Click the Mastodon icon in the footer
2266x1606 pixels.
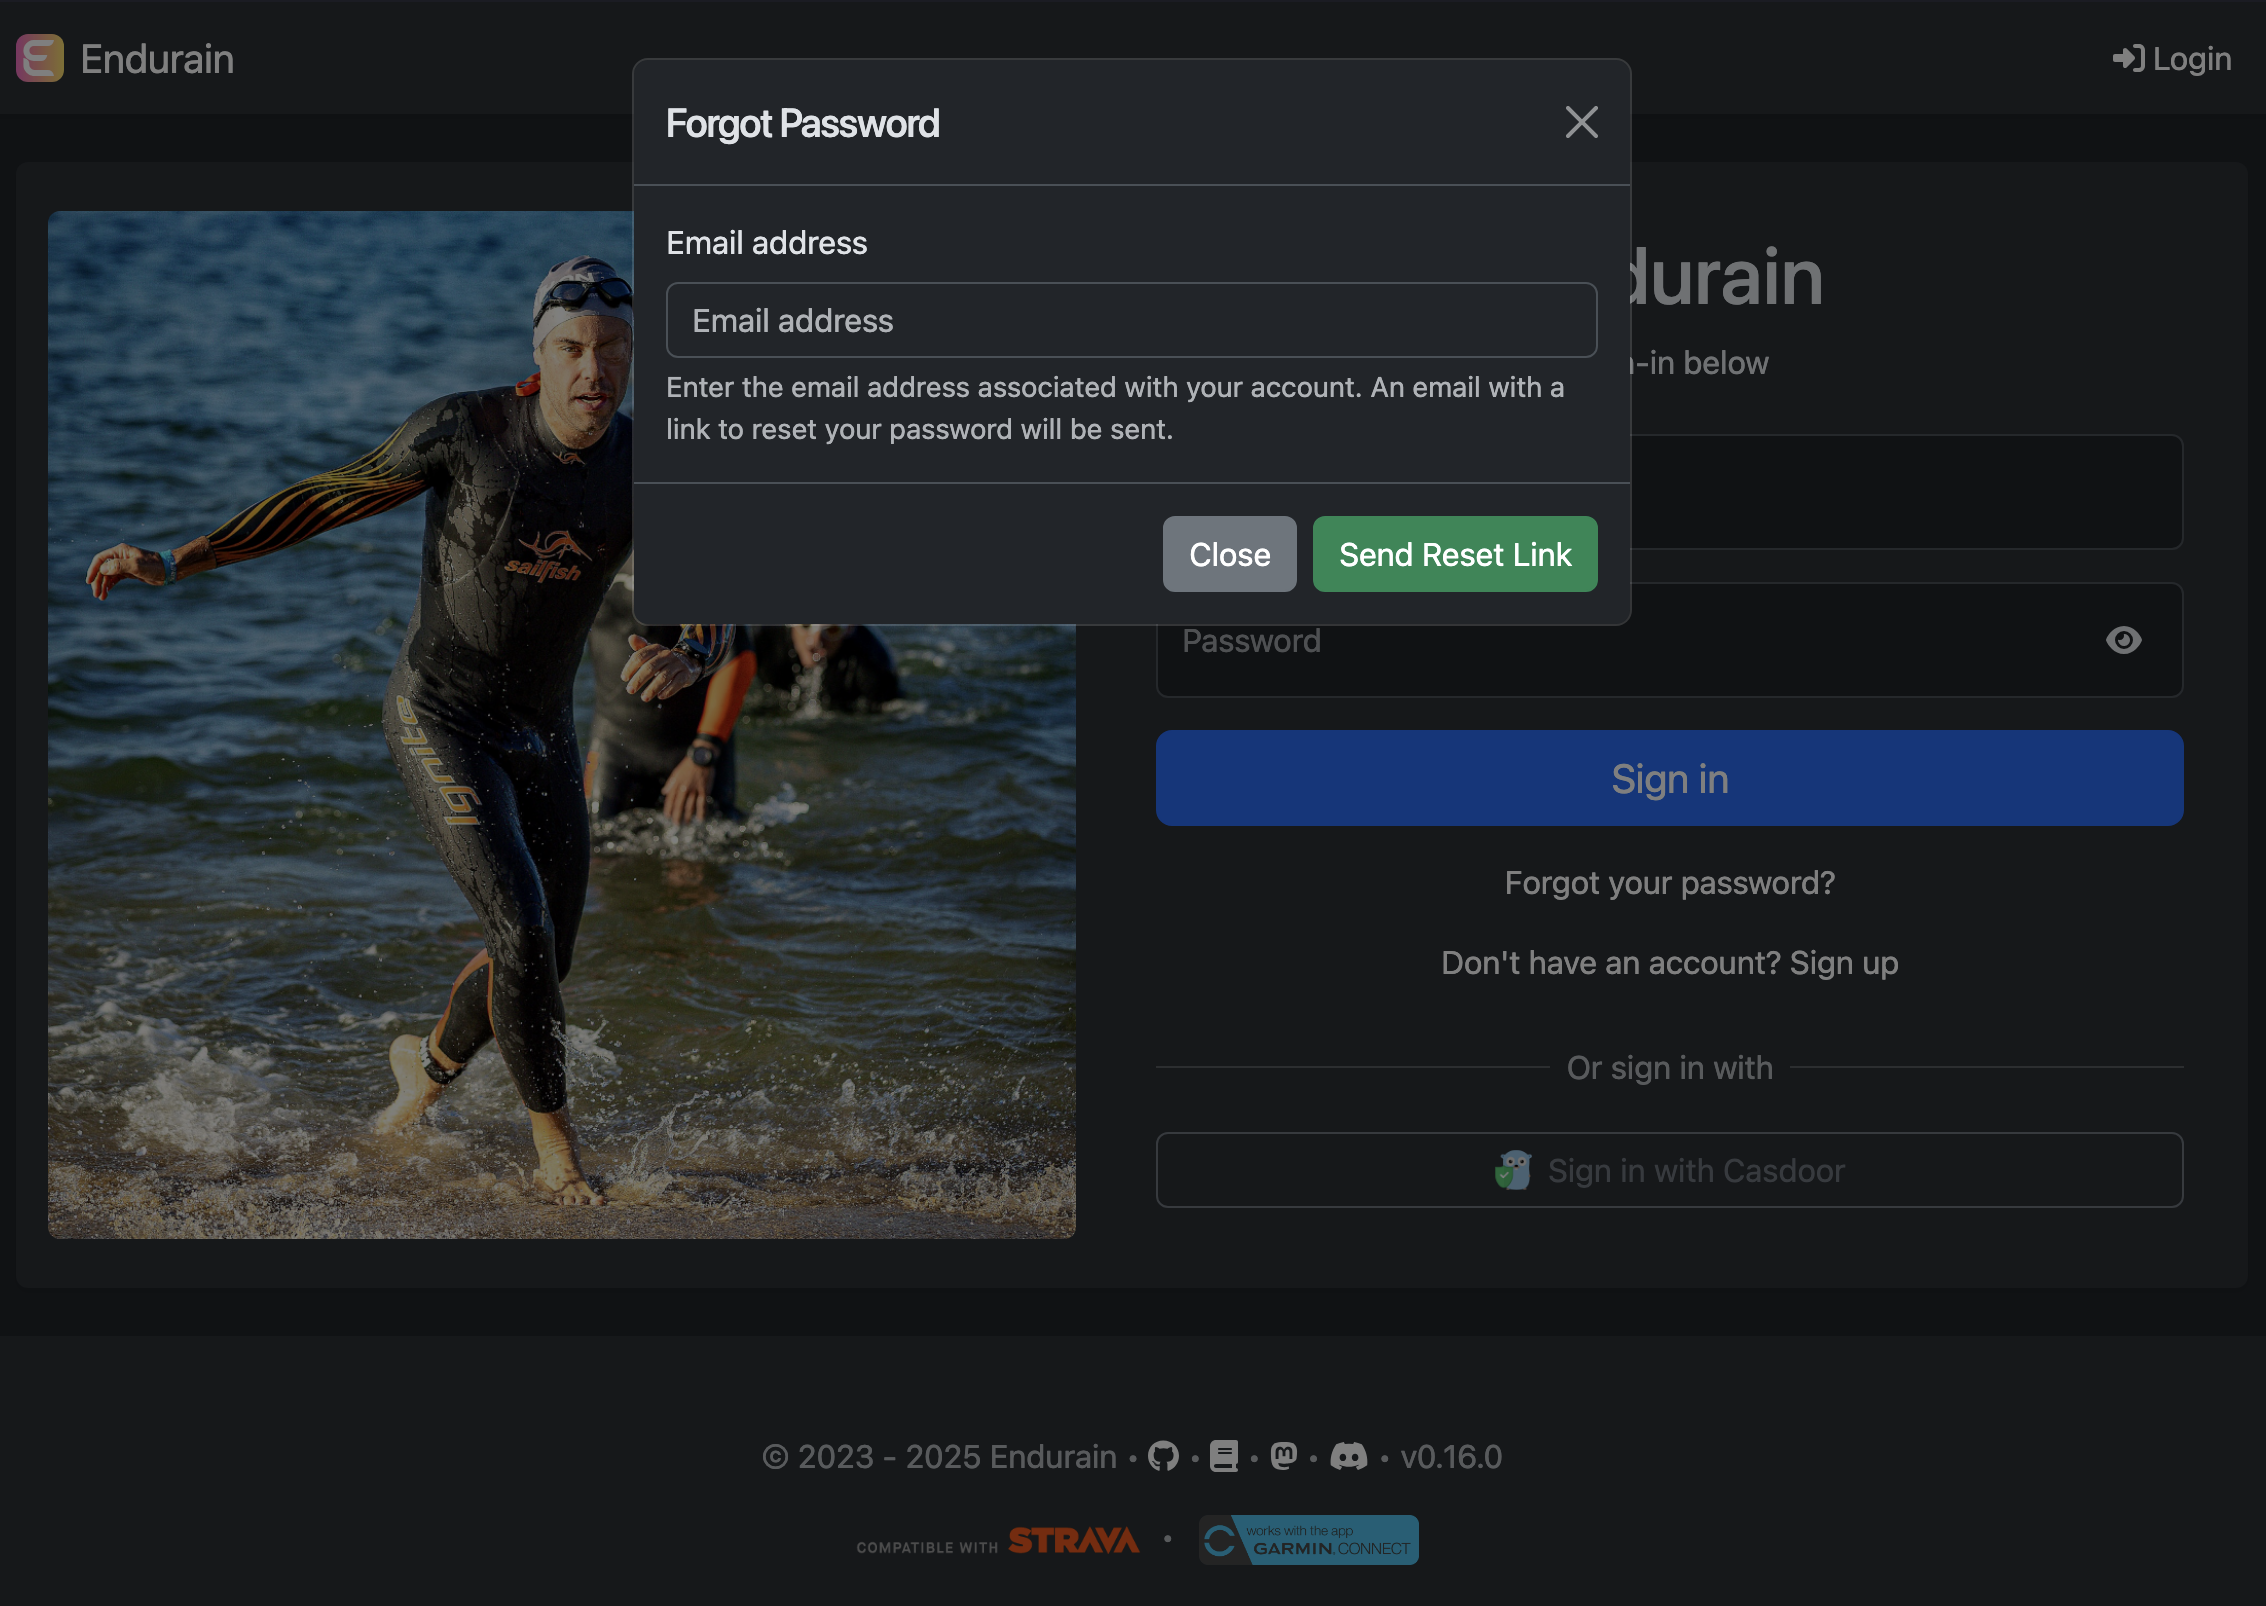[x=1285, y=1457]
